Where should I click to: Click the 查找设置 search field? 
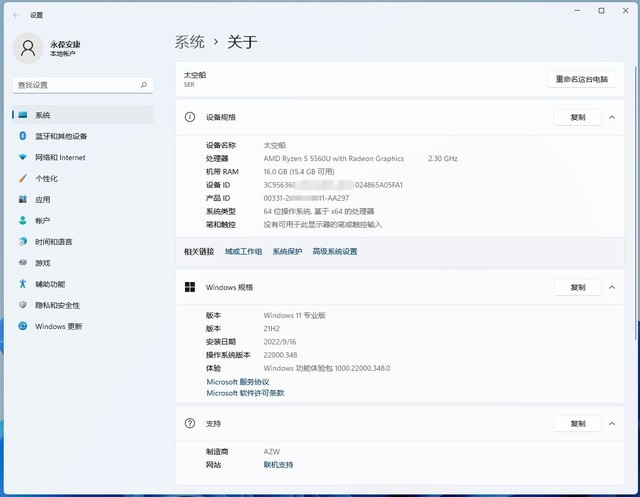pos(83,85)
